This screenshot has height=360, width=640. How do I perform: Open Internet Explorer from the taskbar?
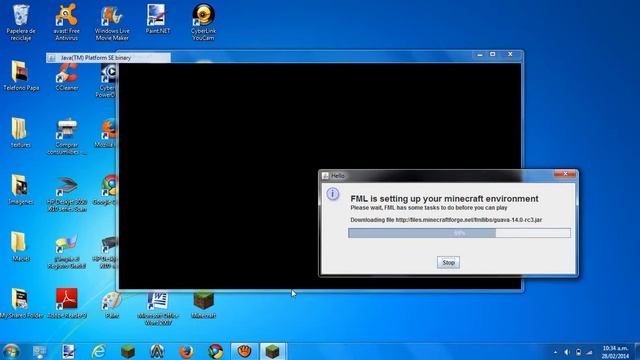coord(98,351)
